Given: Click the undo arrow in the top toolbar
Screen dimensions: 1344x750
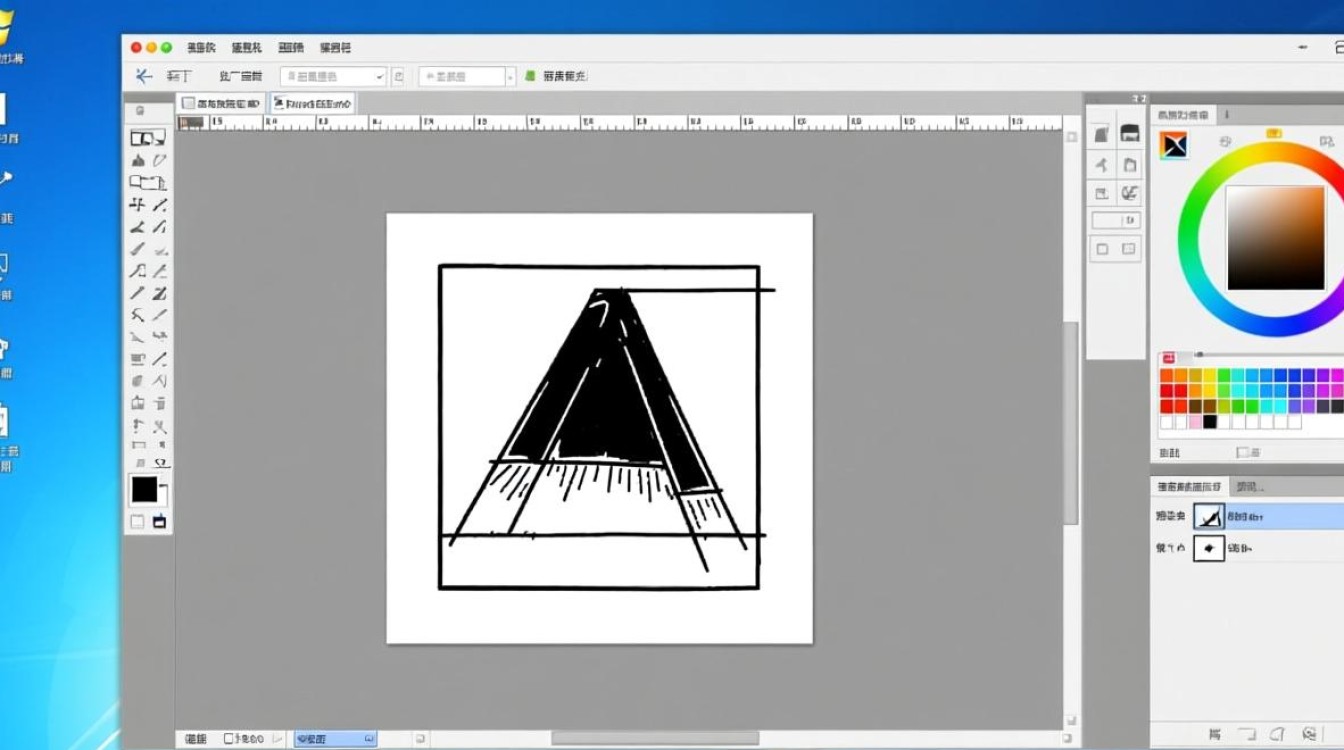Looking at the screenshot, I should tap(145, 76).
